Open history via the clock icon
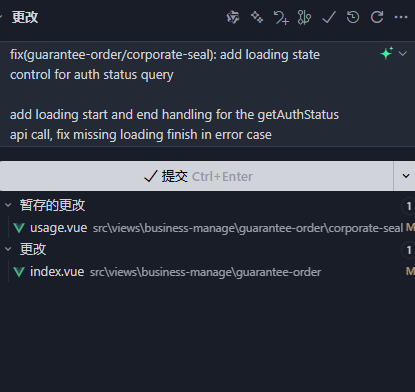 353,17
